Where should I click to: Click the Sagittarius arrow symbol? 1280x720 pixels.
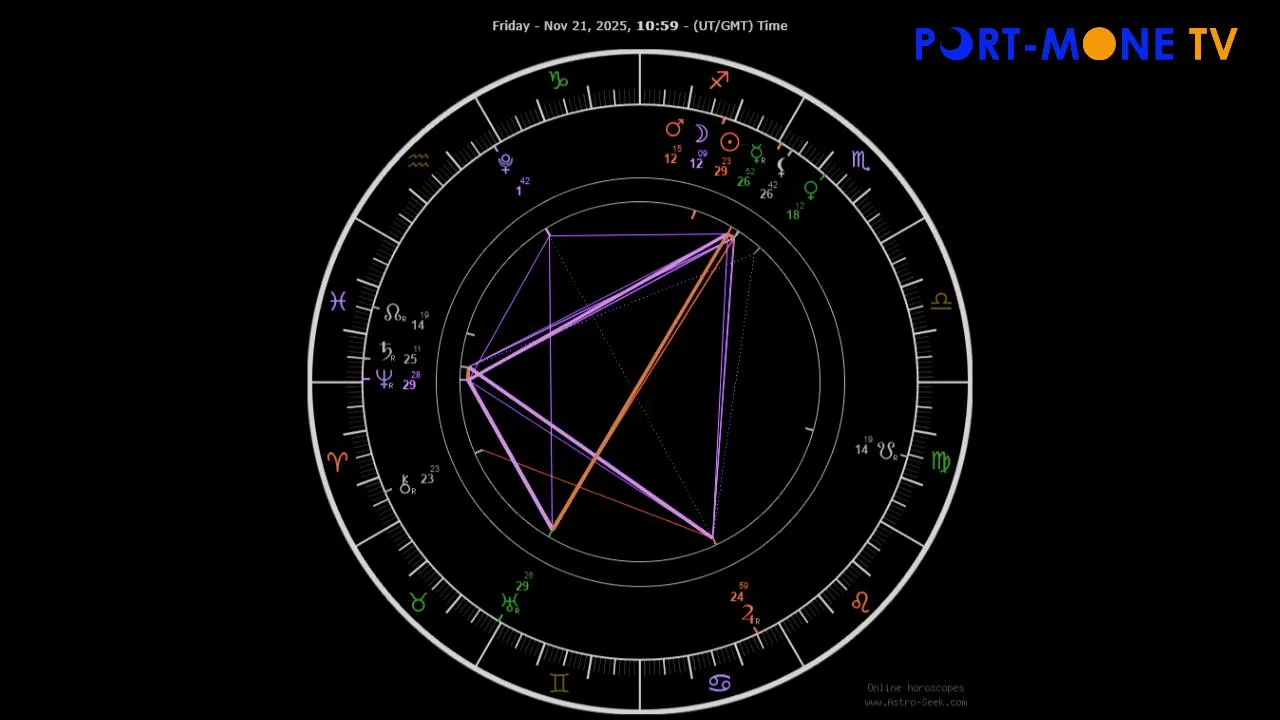click(x=719, y=80)
